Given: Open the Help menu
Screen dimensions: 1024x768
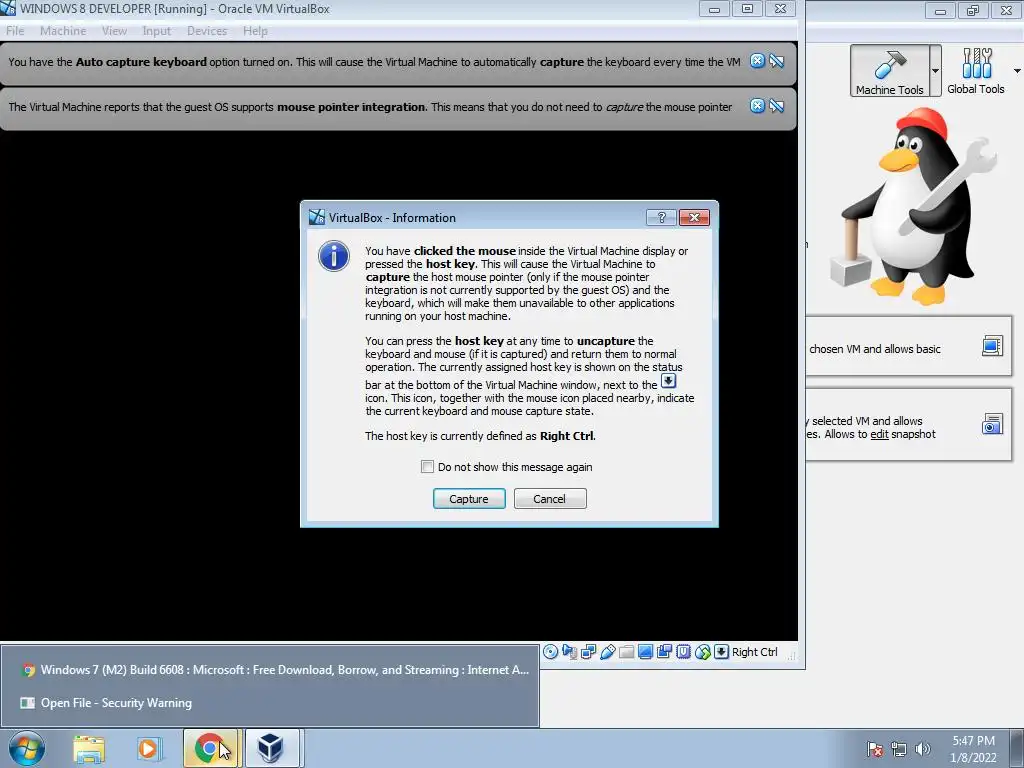Looking at the screenshot, I should [255, 31].
